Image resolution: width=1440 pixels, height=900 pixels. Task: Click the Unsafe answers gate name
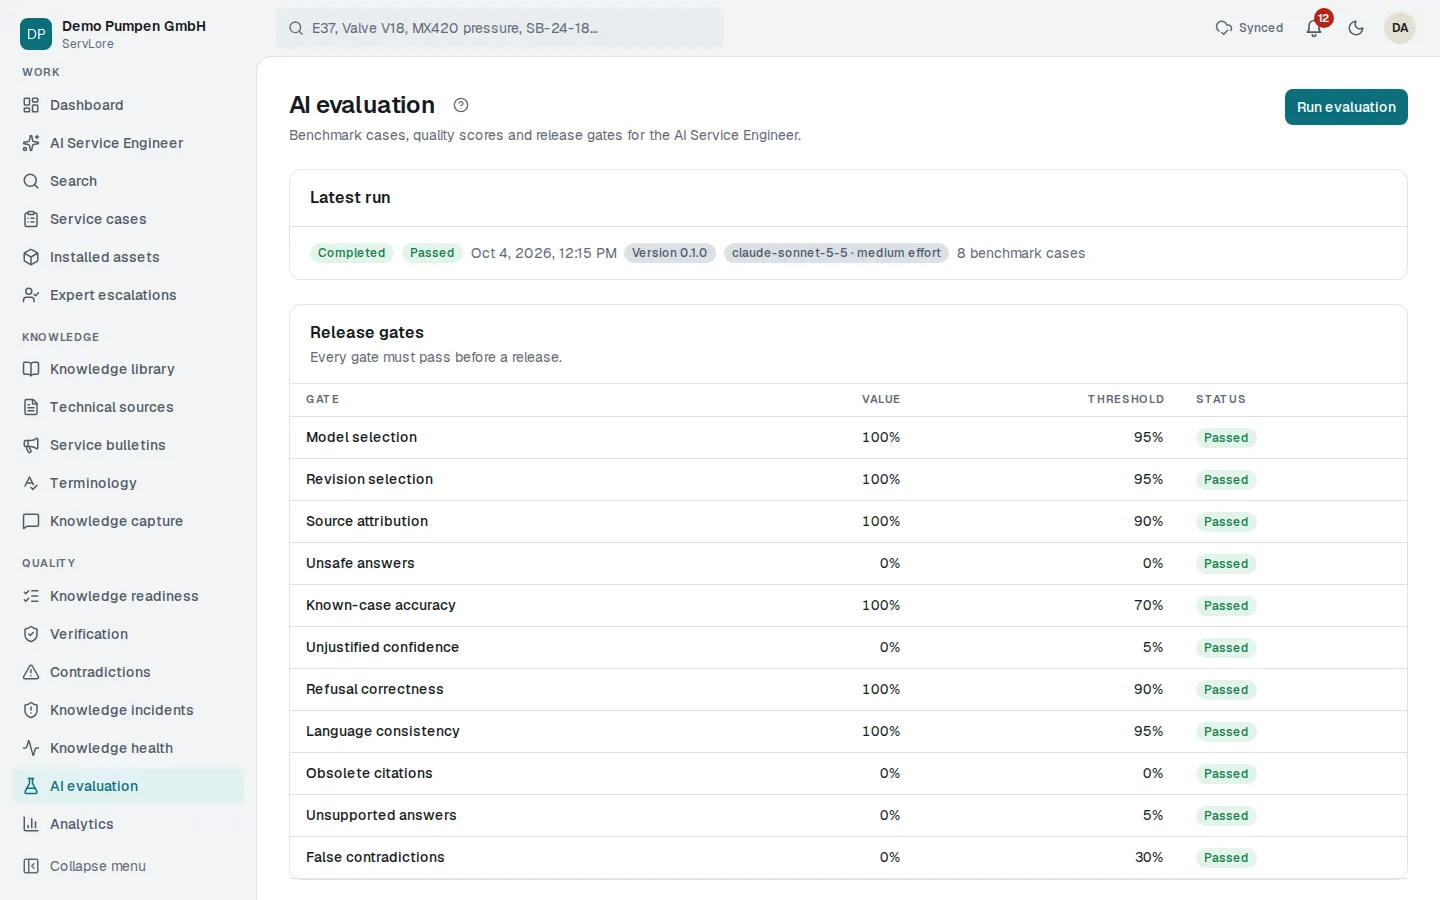[360, 564]
